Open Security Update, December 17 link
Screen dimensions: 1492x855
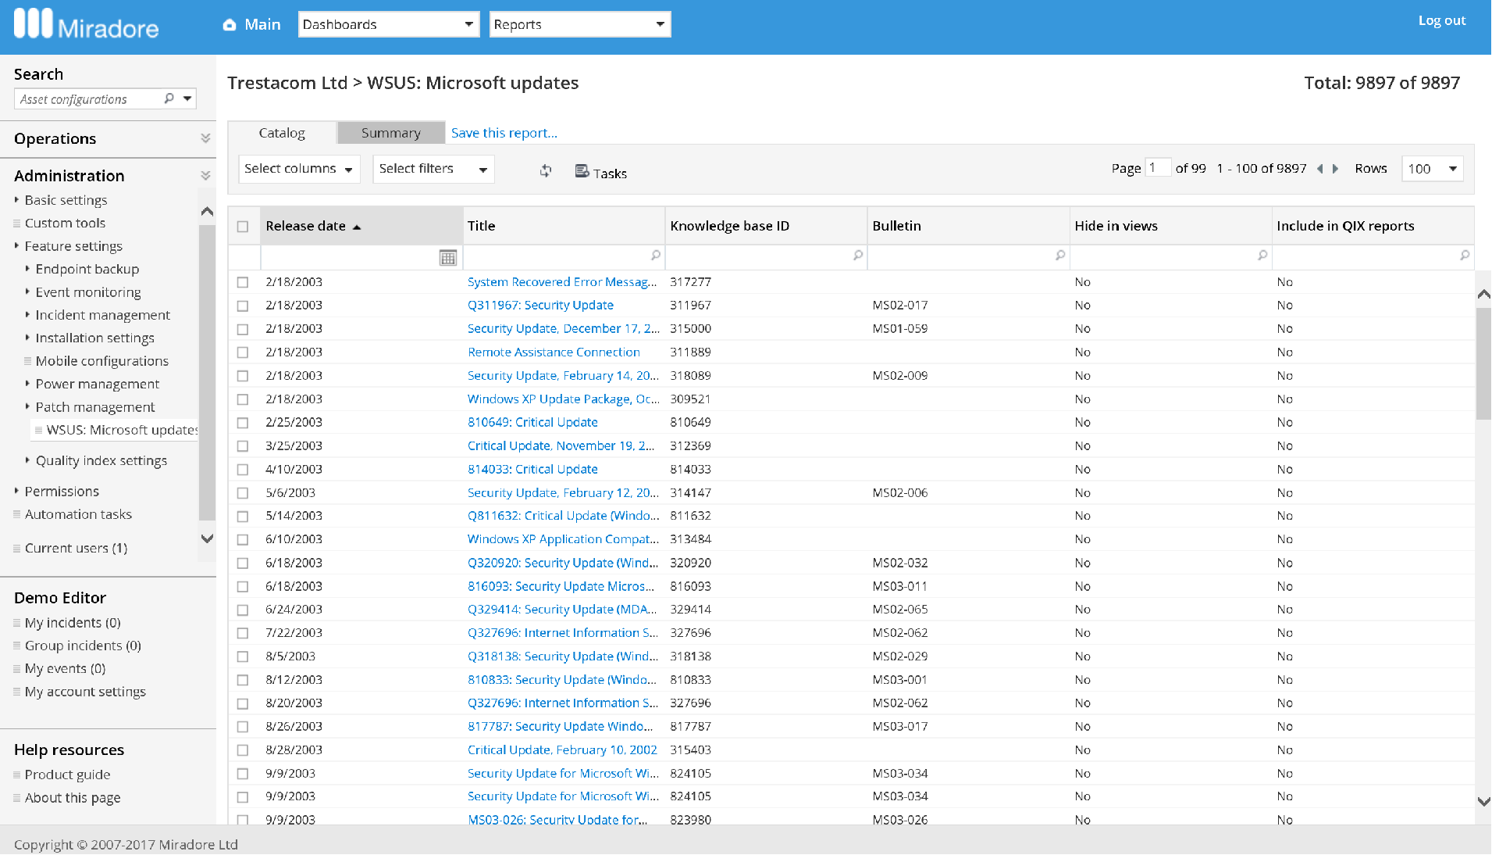pos(563,329)
